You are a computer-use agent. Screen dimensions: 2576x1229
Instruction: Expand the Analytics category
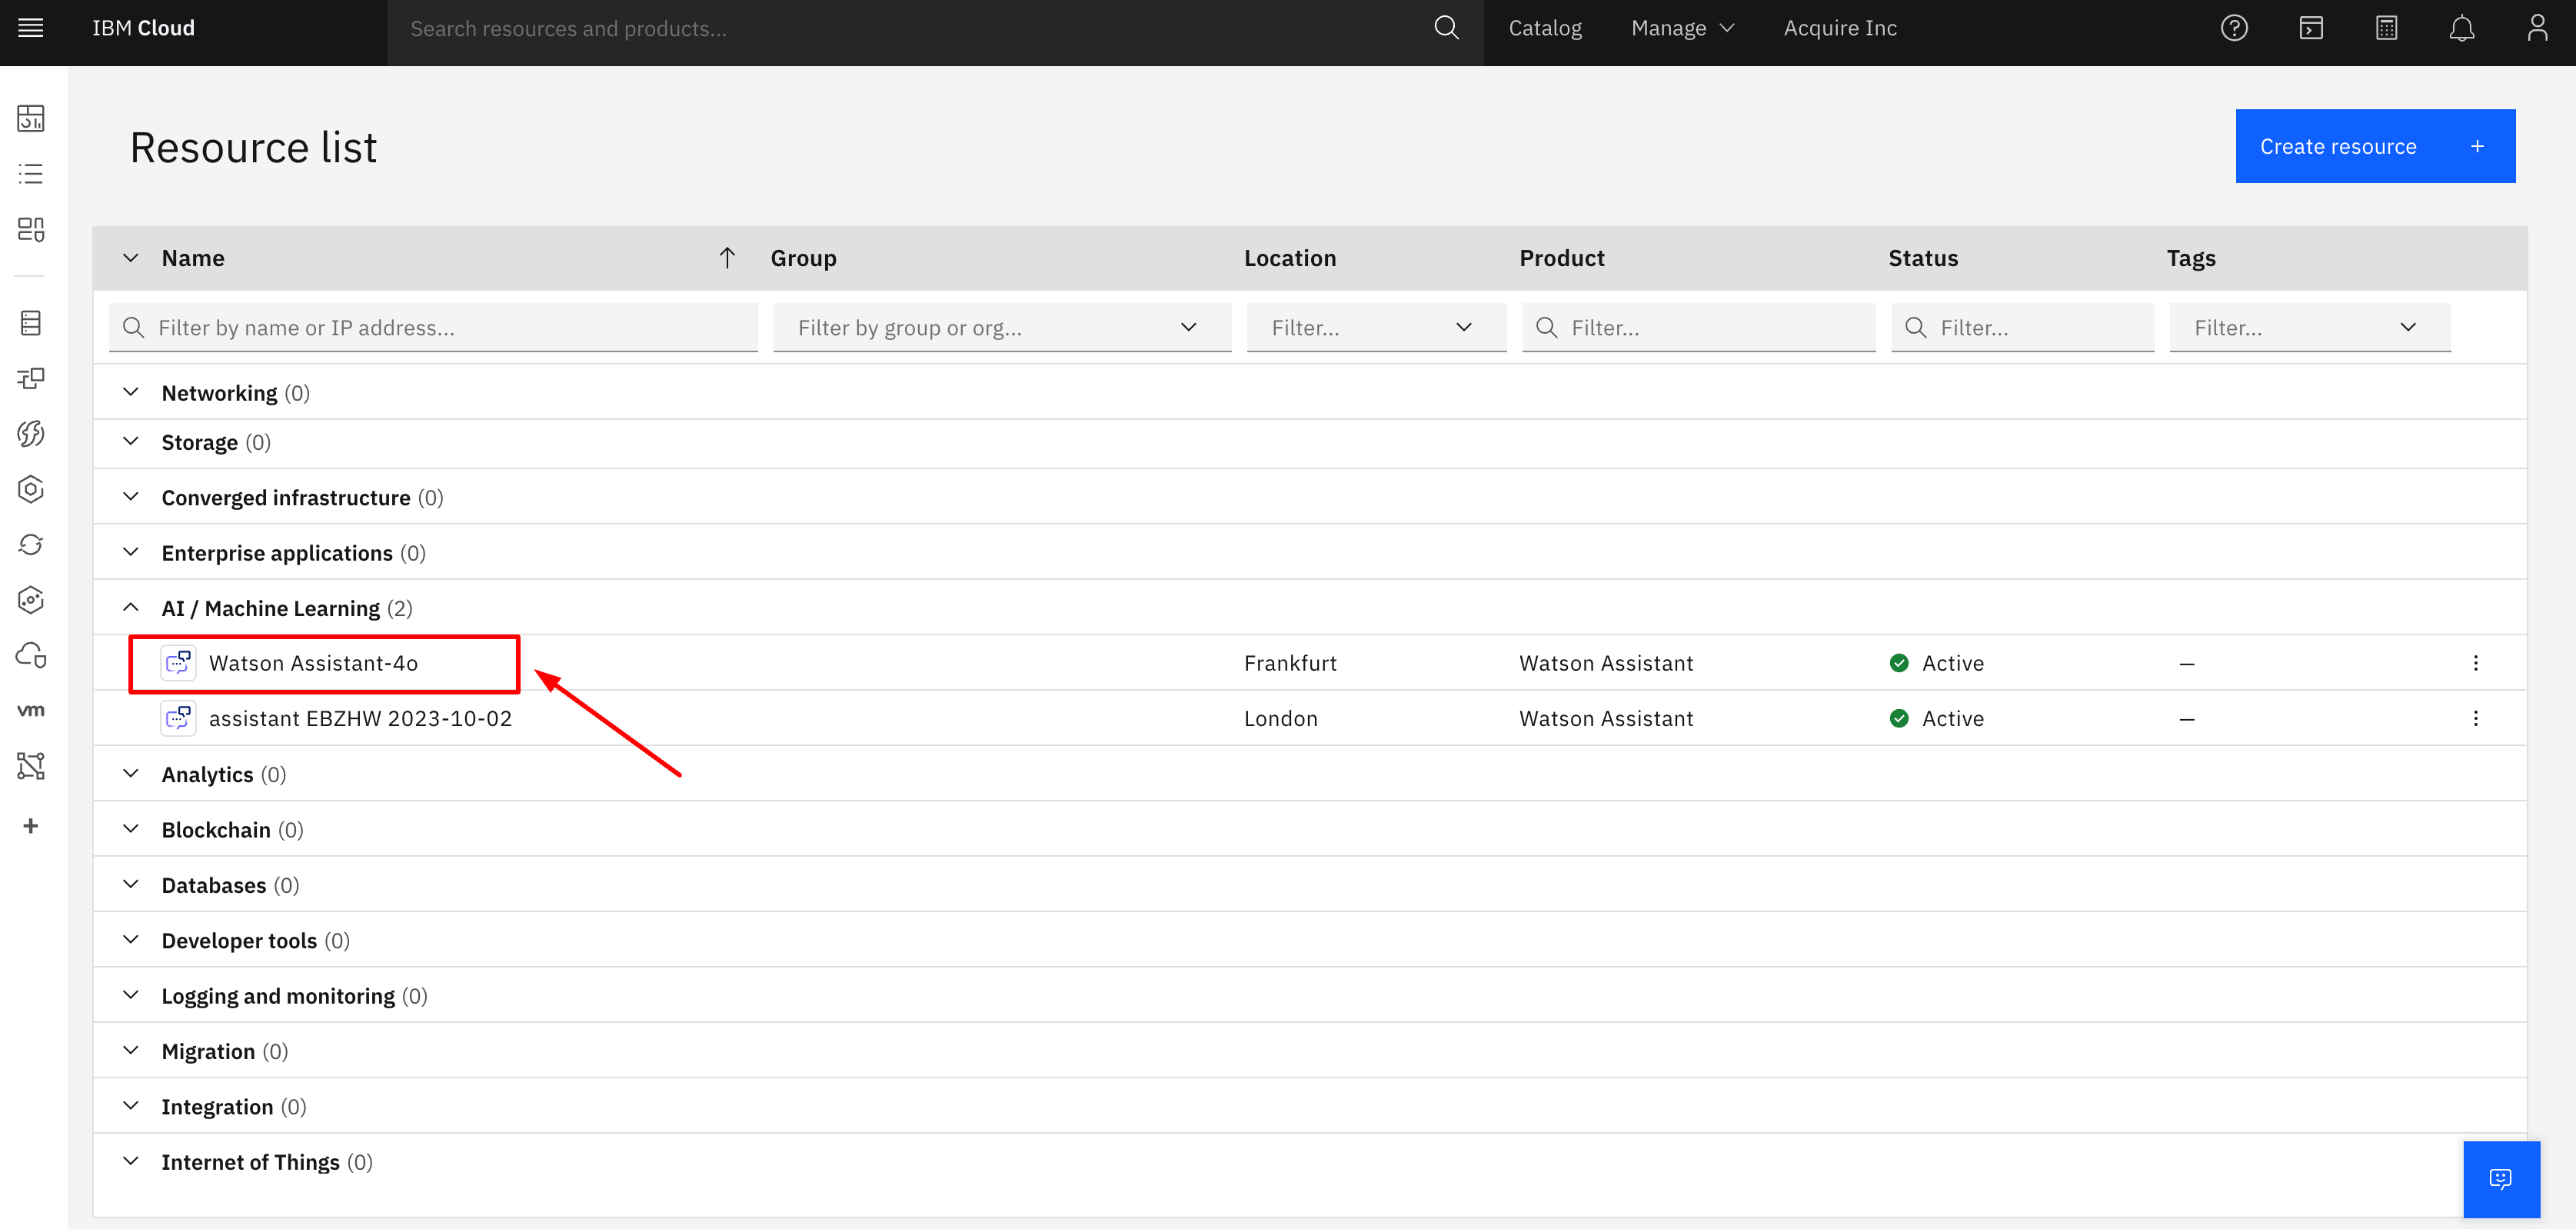(x=131, y=774)
